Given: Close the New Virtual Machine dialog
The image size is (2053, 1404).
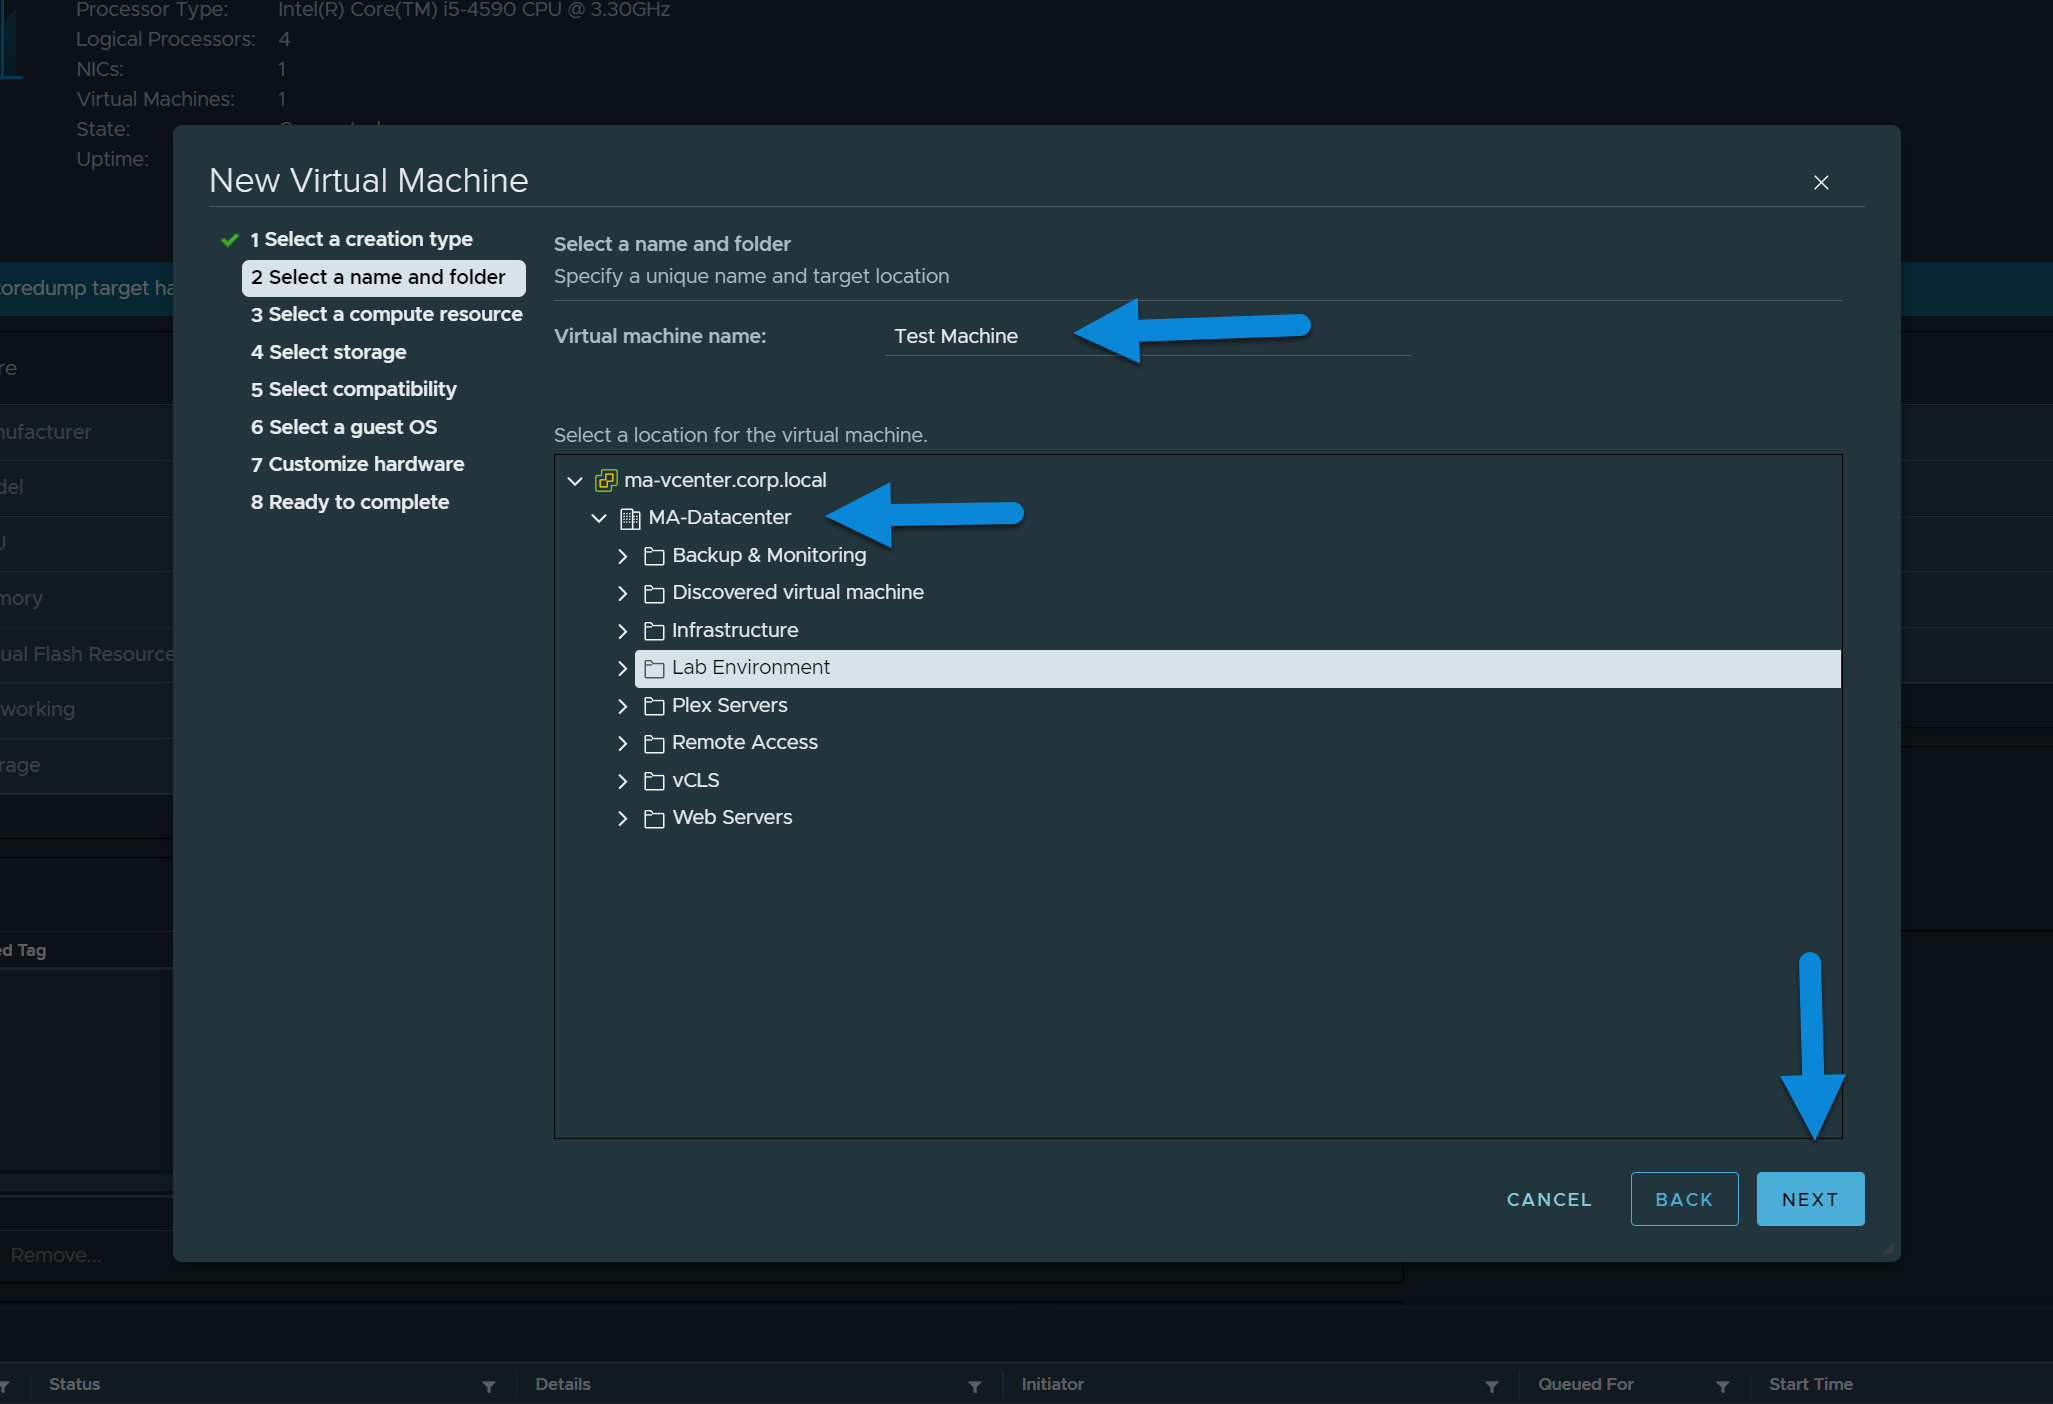Looking at the screenshot, I should coord(1821,182).
